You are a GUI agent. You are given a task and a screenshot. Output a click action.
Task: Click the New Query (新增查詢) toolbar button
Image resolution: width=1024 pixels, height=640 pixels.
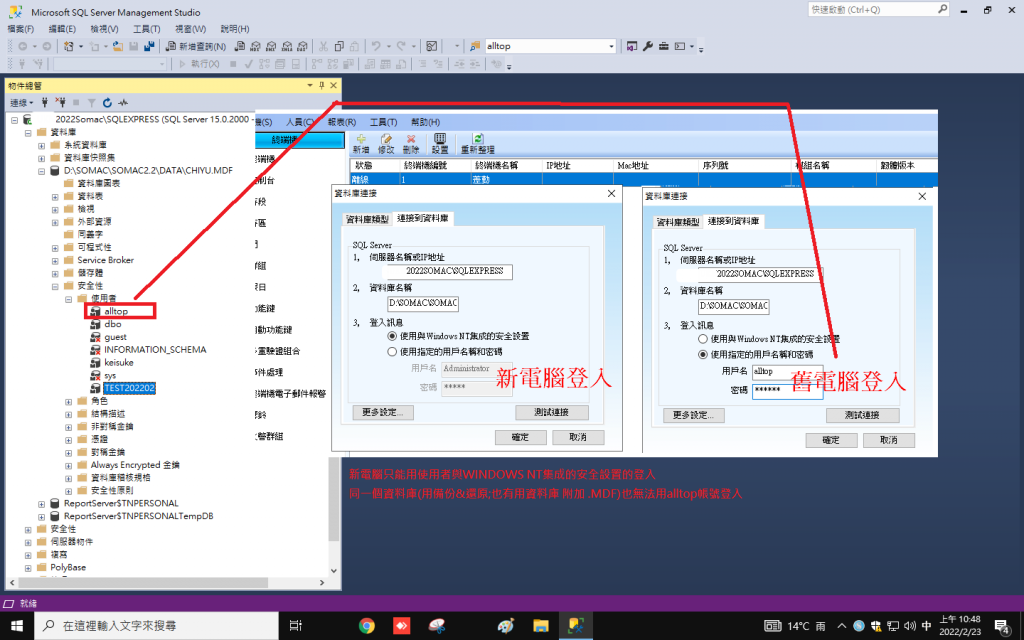click(x=195, y=46)
